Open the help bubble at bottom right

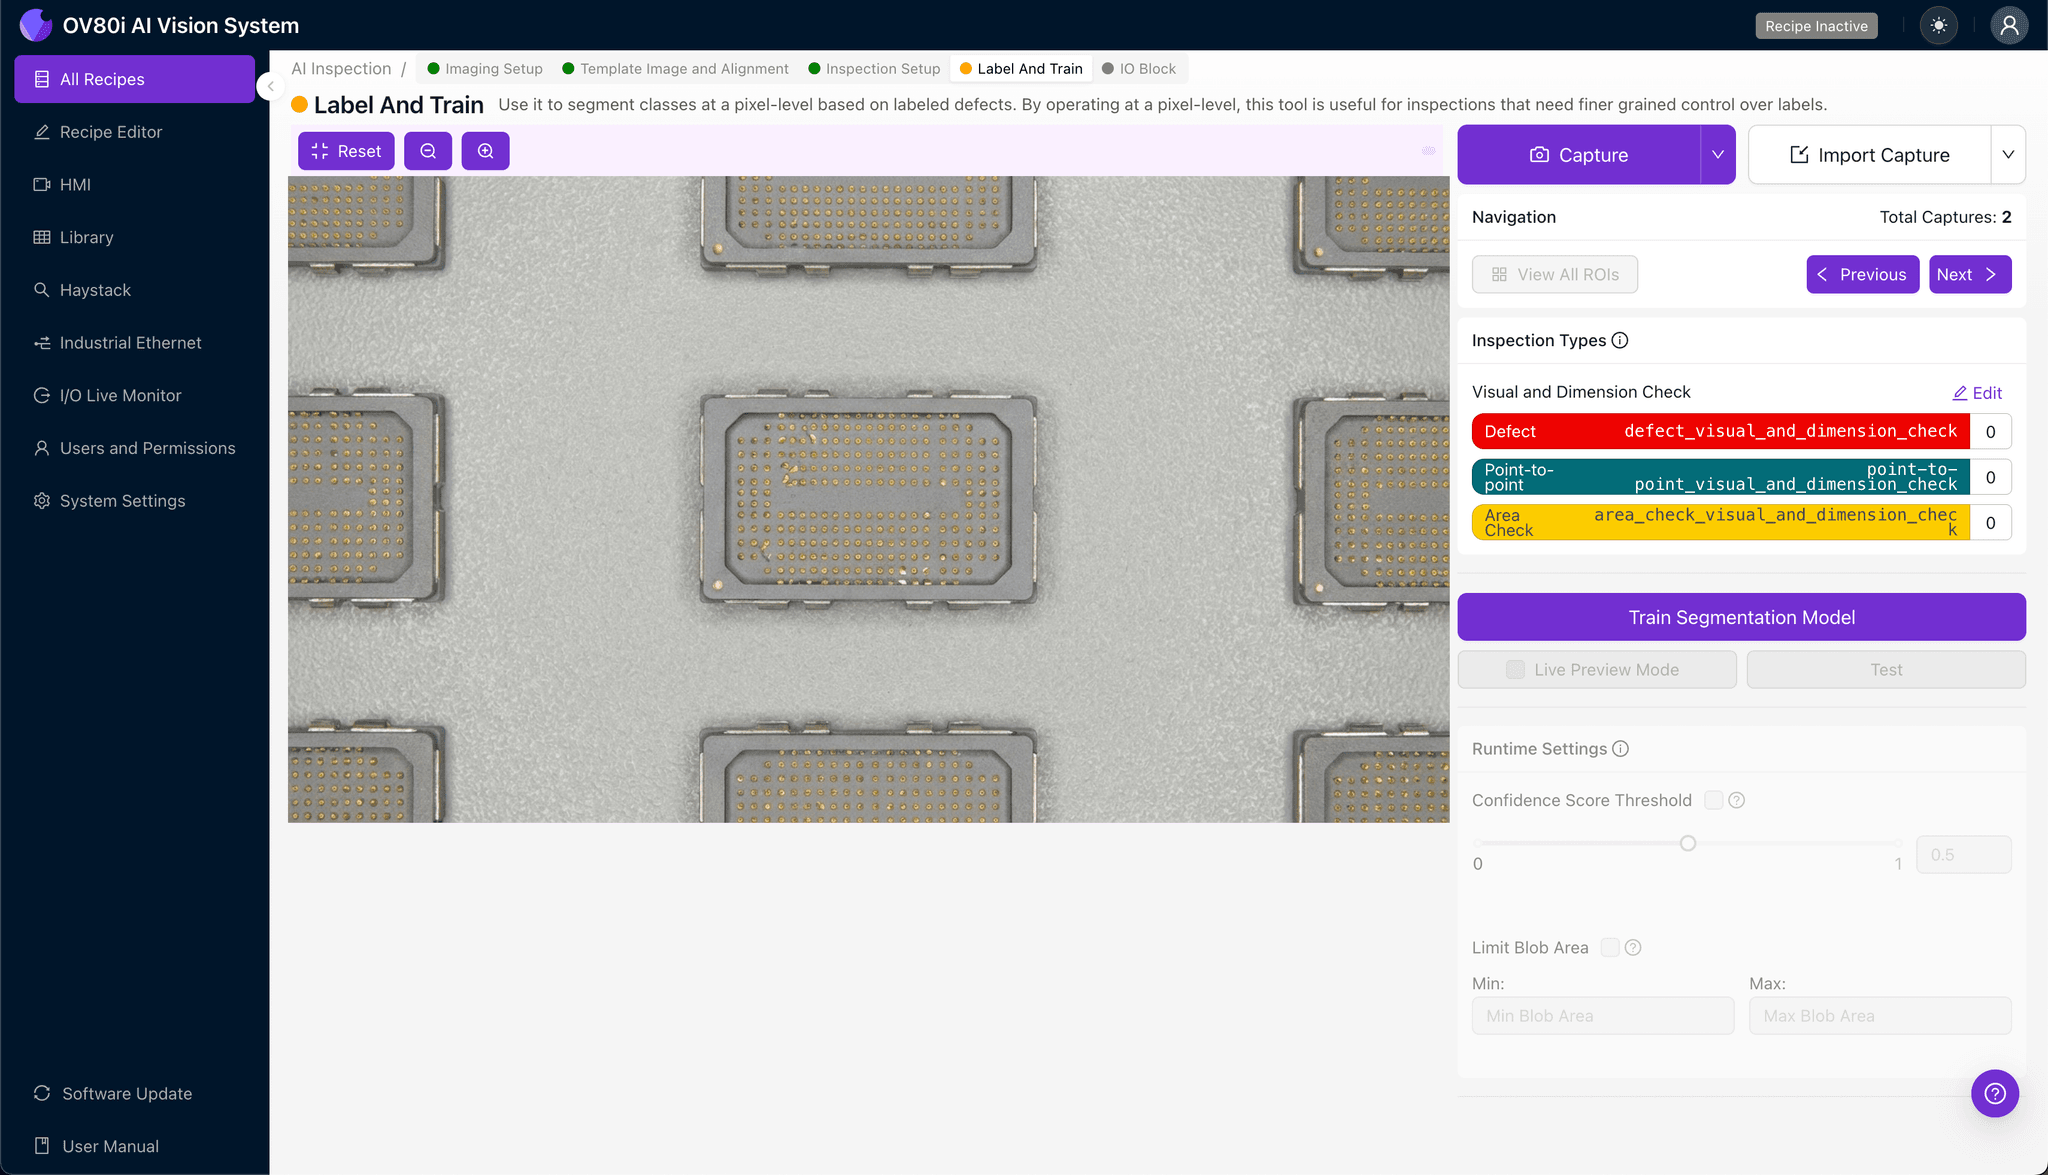click(1994, 1093)
